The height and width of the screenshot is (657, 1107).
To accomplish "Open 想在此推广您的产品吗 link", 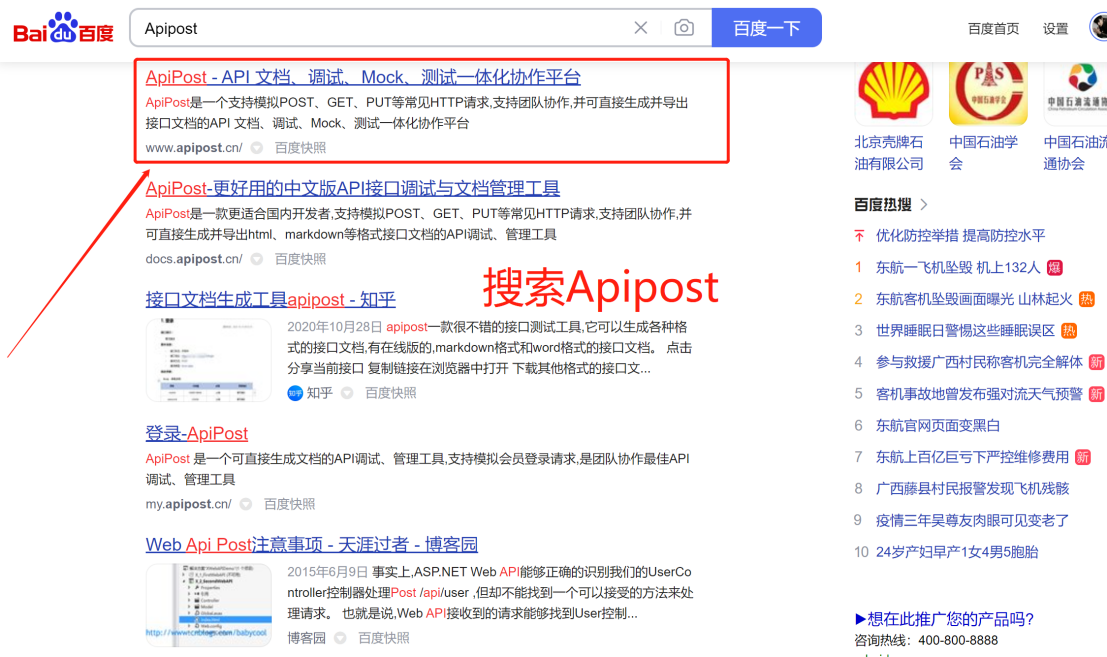I will (x=944, y=619).
